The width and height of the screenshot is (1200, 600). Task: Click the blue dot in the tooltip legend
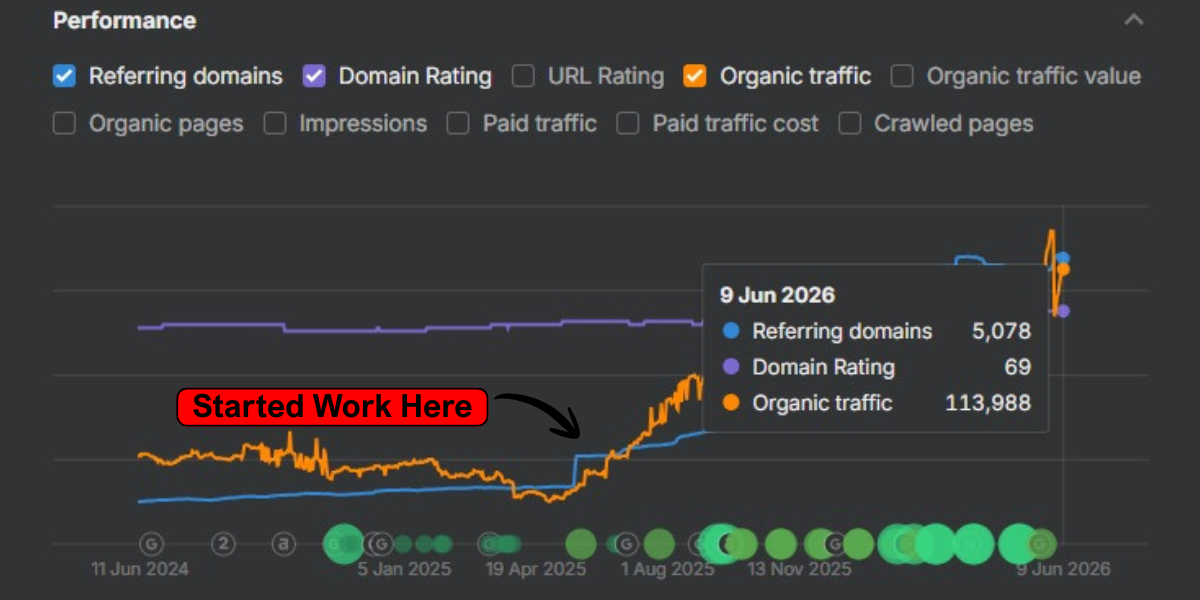coord(731,331)
